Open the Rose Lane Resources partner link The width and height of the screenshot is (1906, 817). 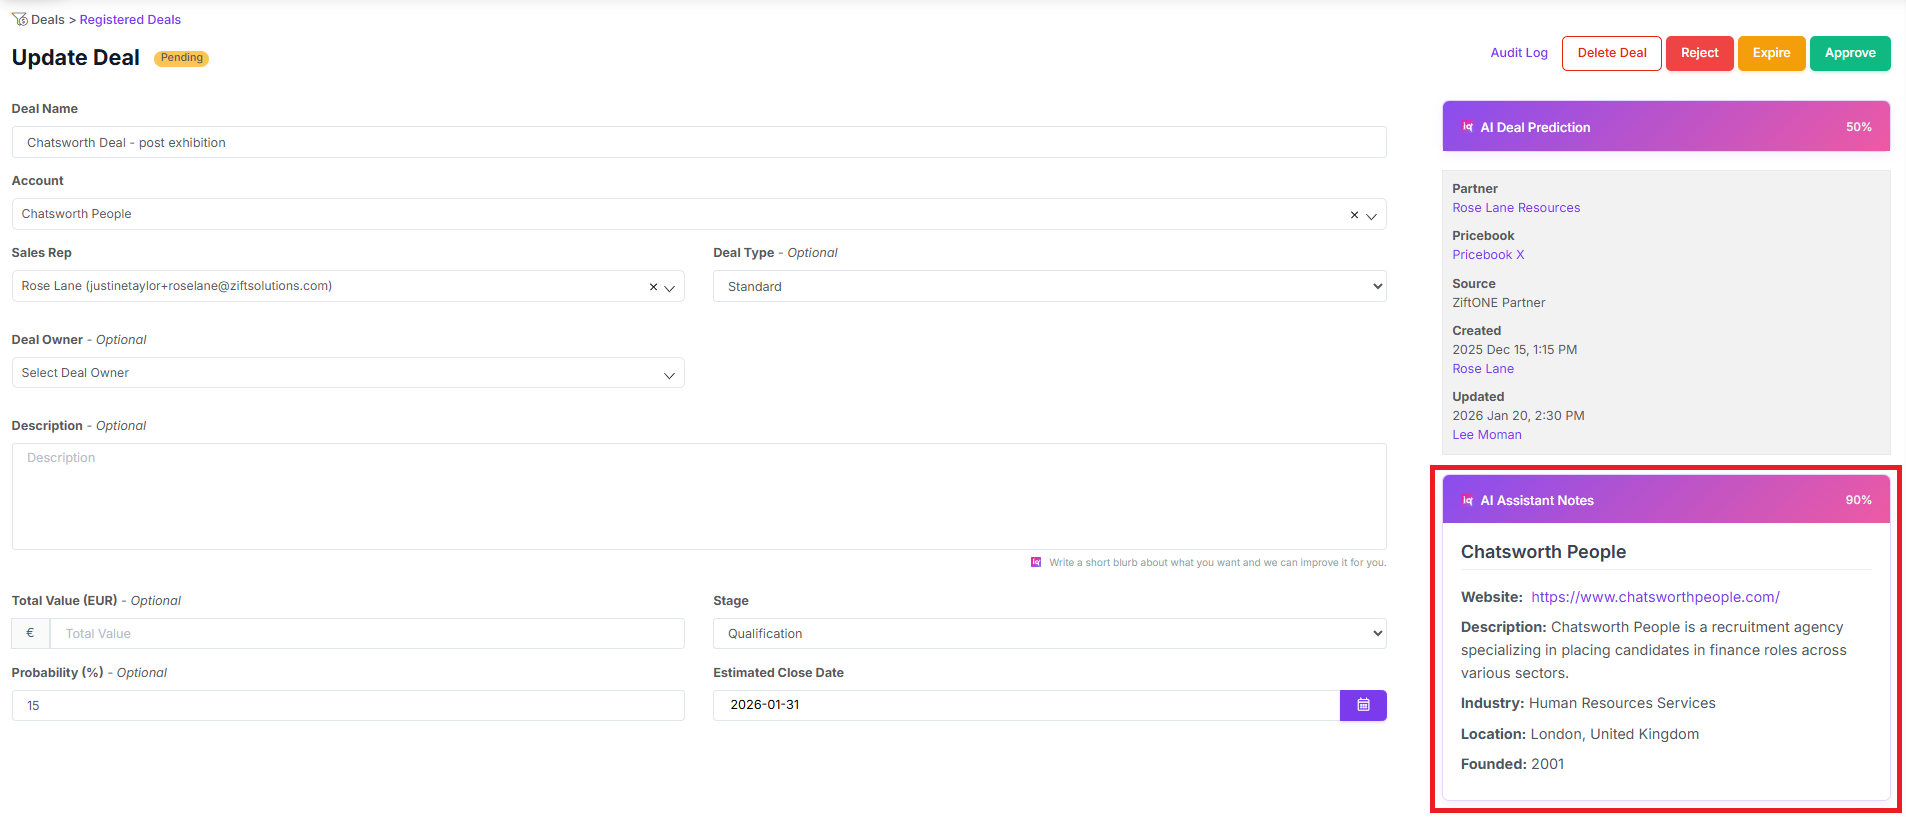point(1516,208)
